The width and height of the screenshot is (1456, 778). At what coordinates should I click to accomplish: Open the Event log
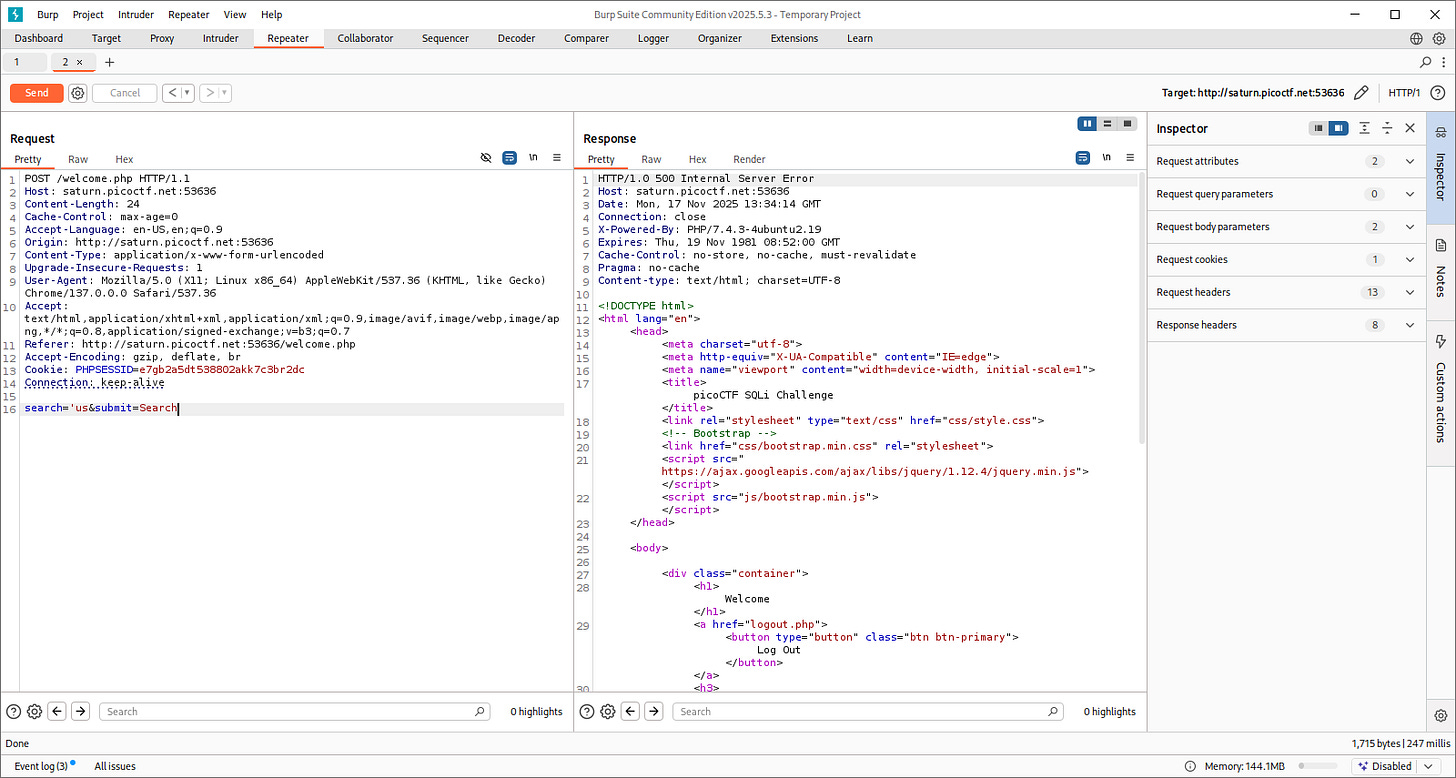tap(41, 766)
